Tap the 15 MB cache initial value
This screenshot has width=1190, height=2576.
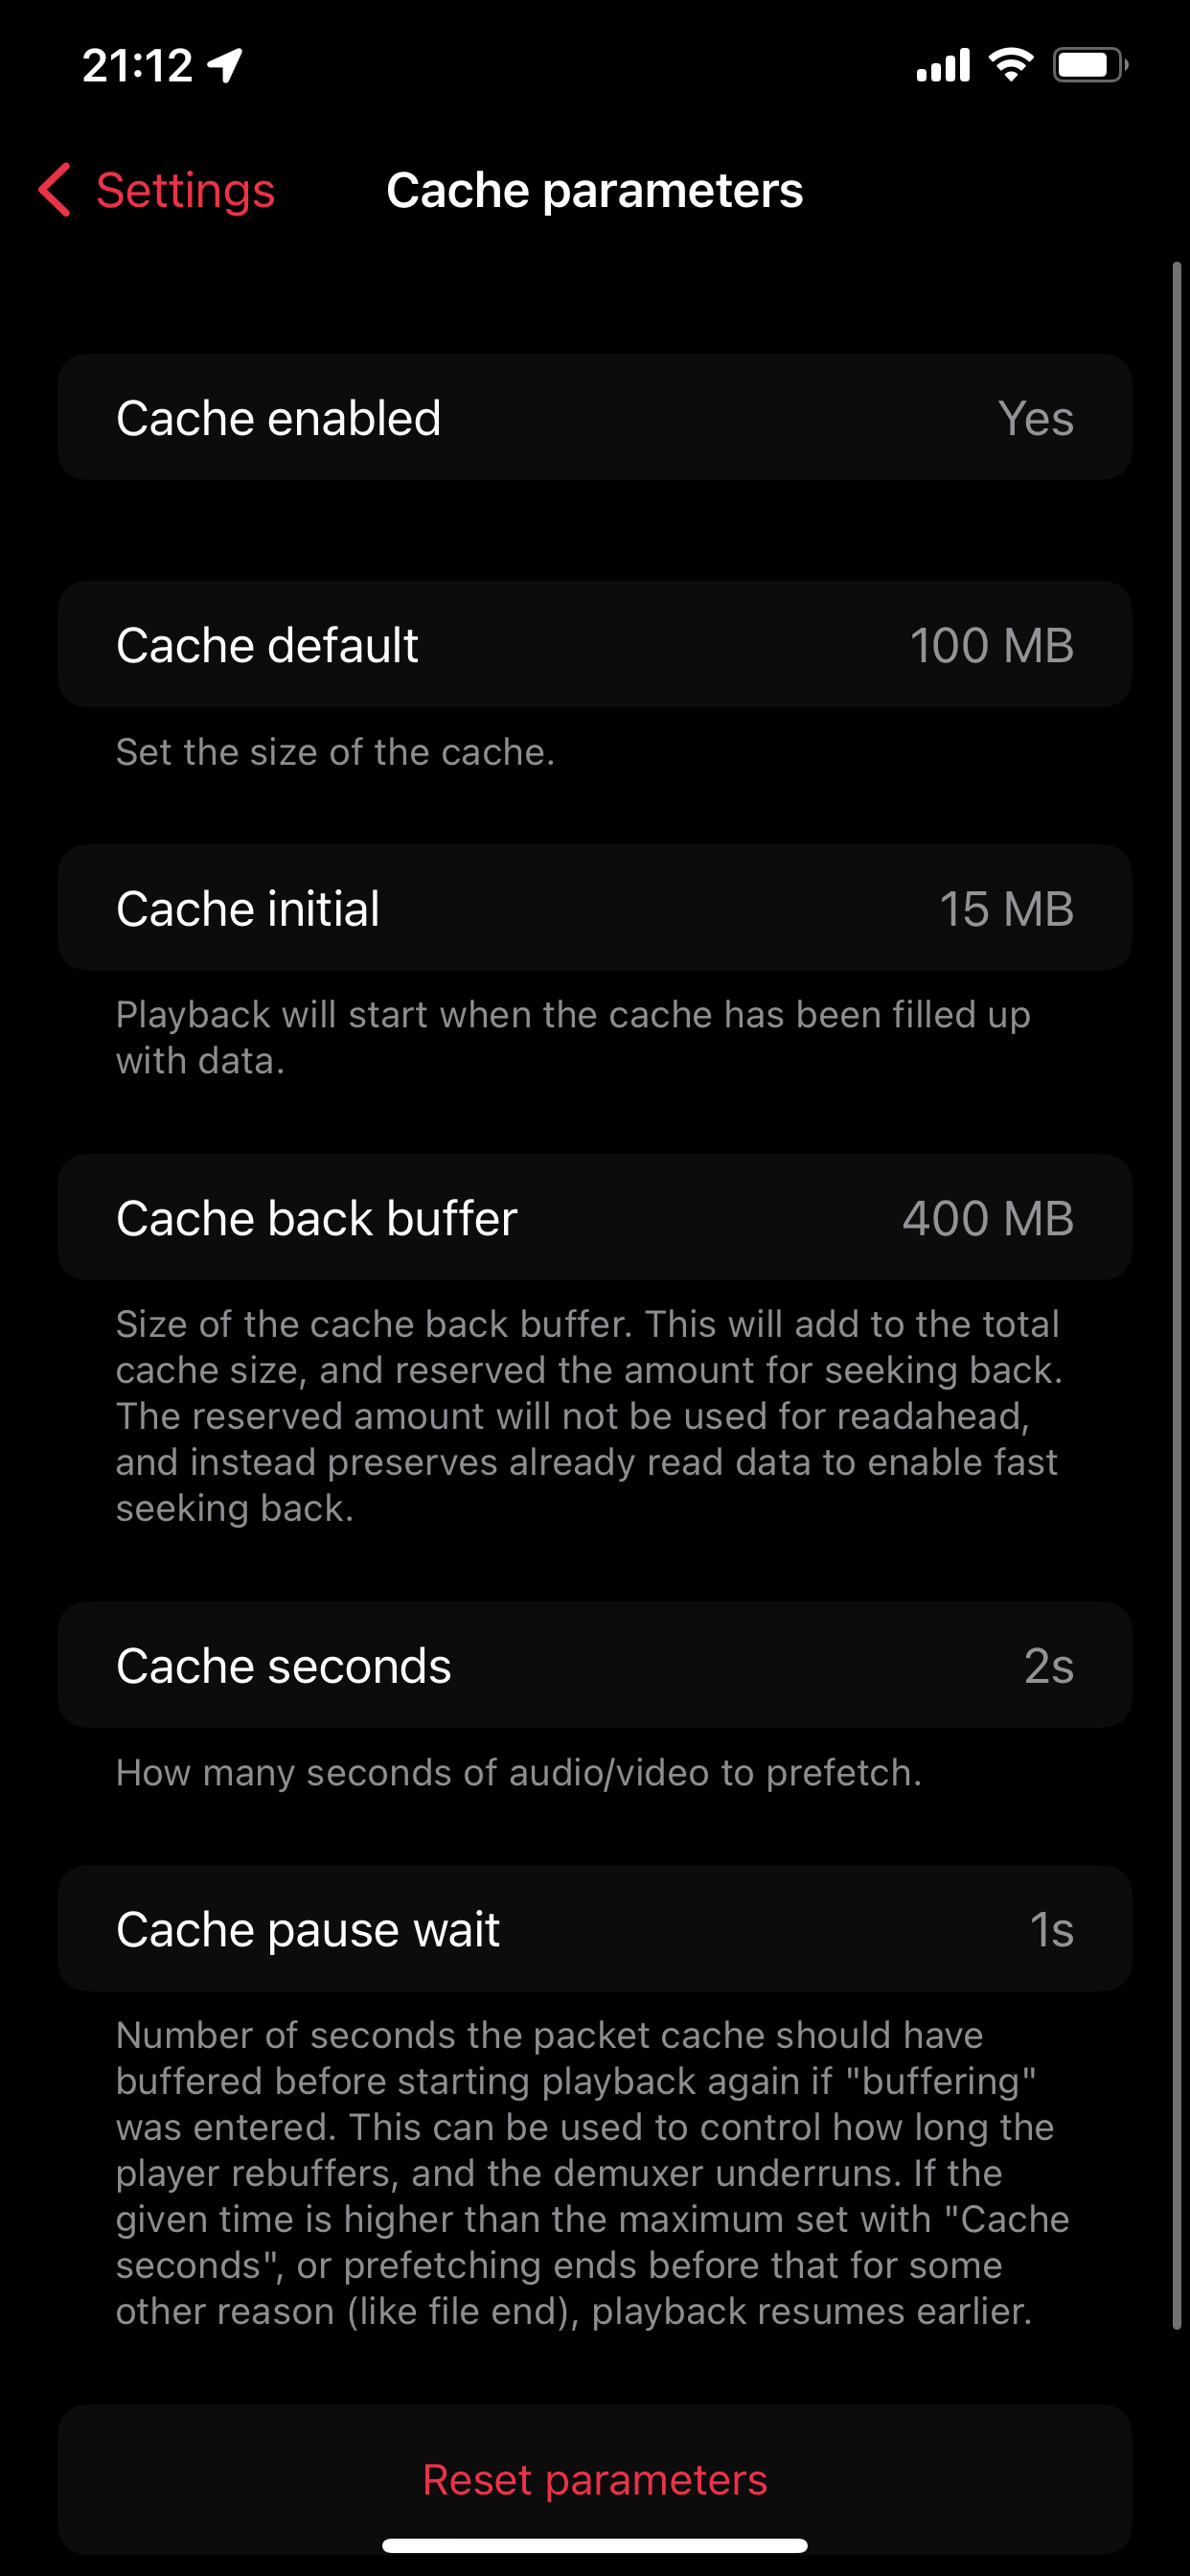1006,908
